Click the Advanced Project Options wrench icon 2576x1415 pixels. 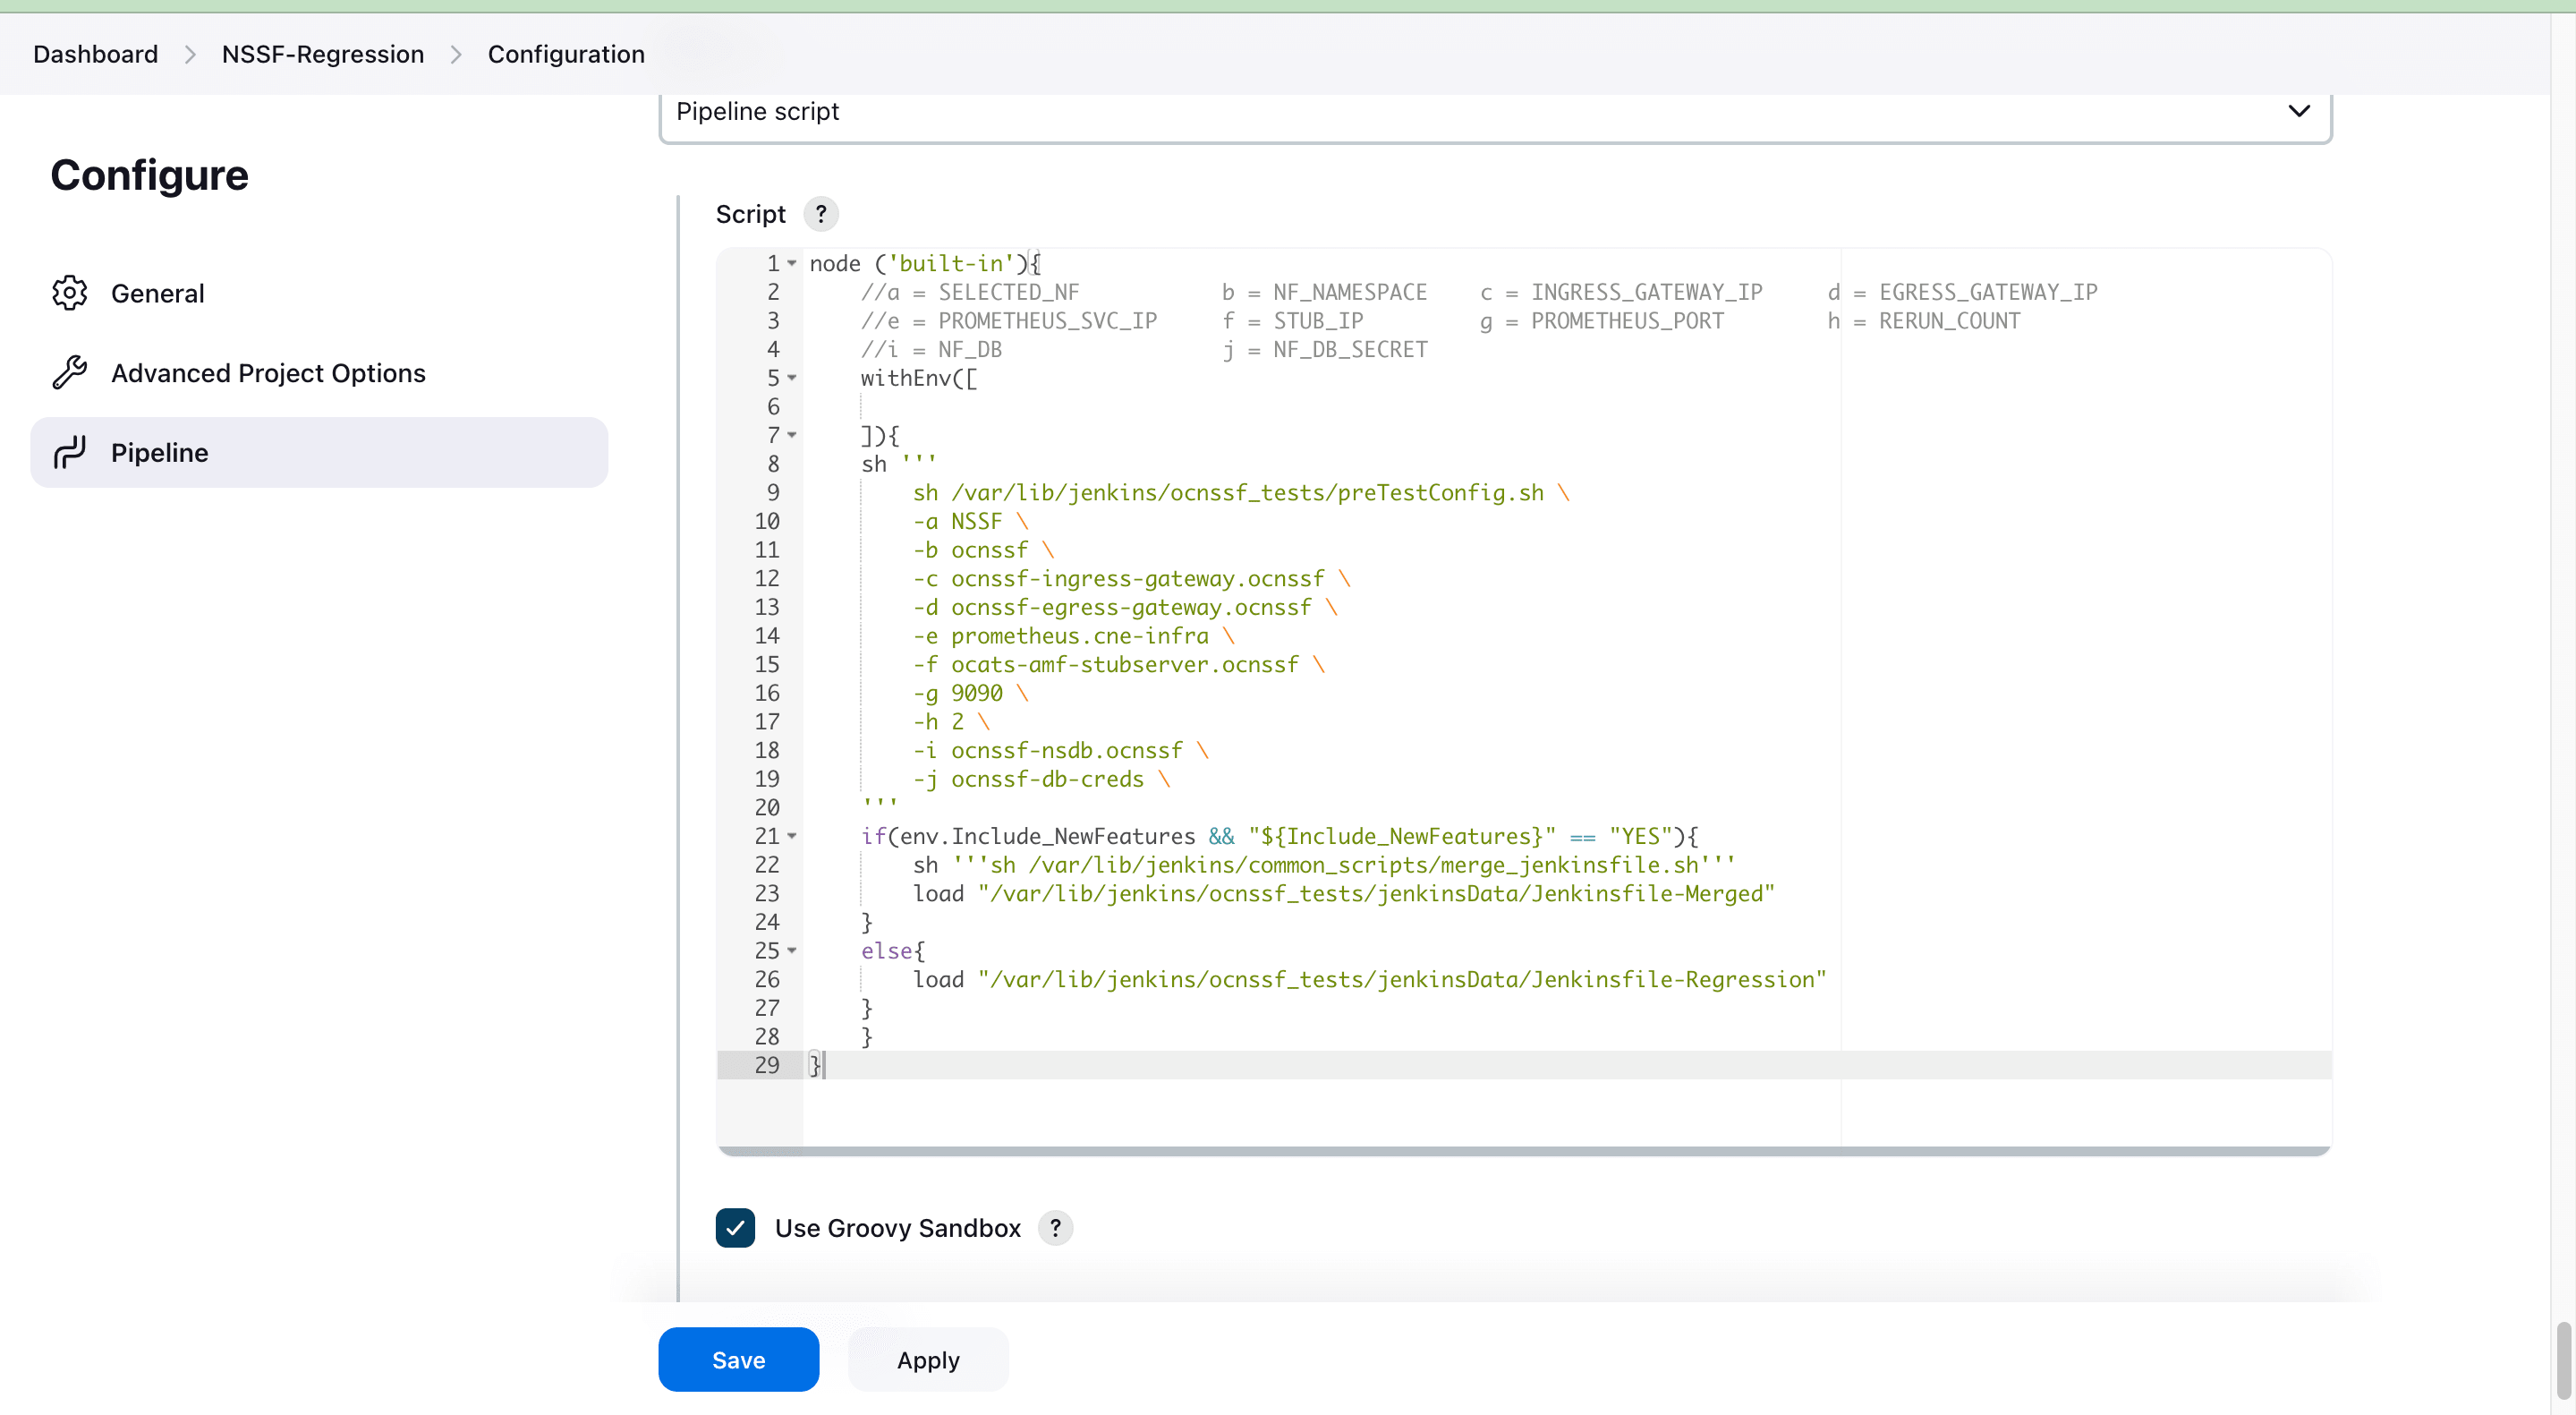pos(69,372)
